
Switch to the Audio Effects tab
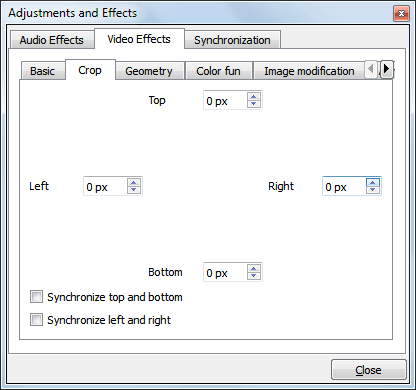52,40
